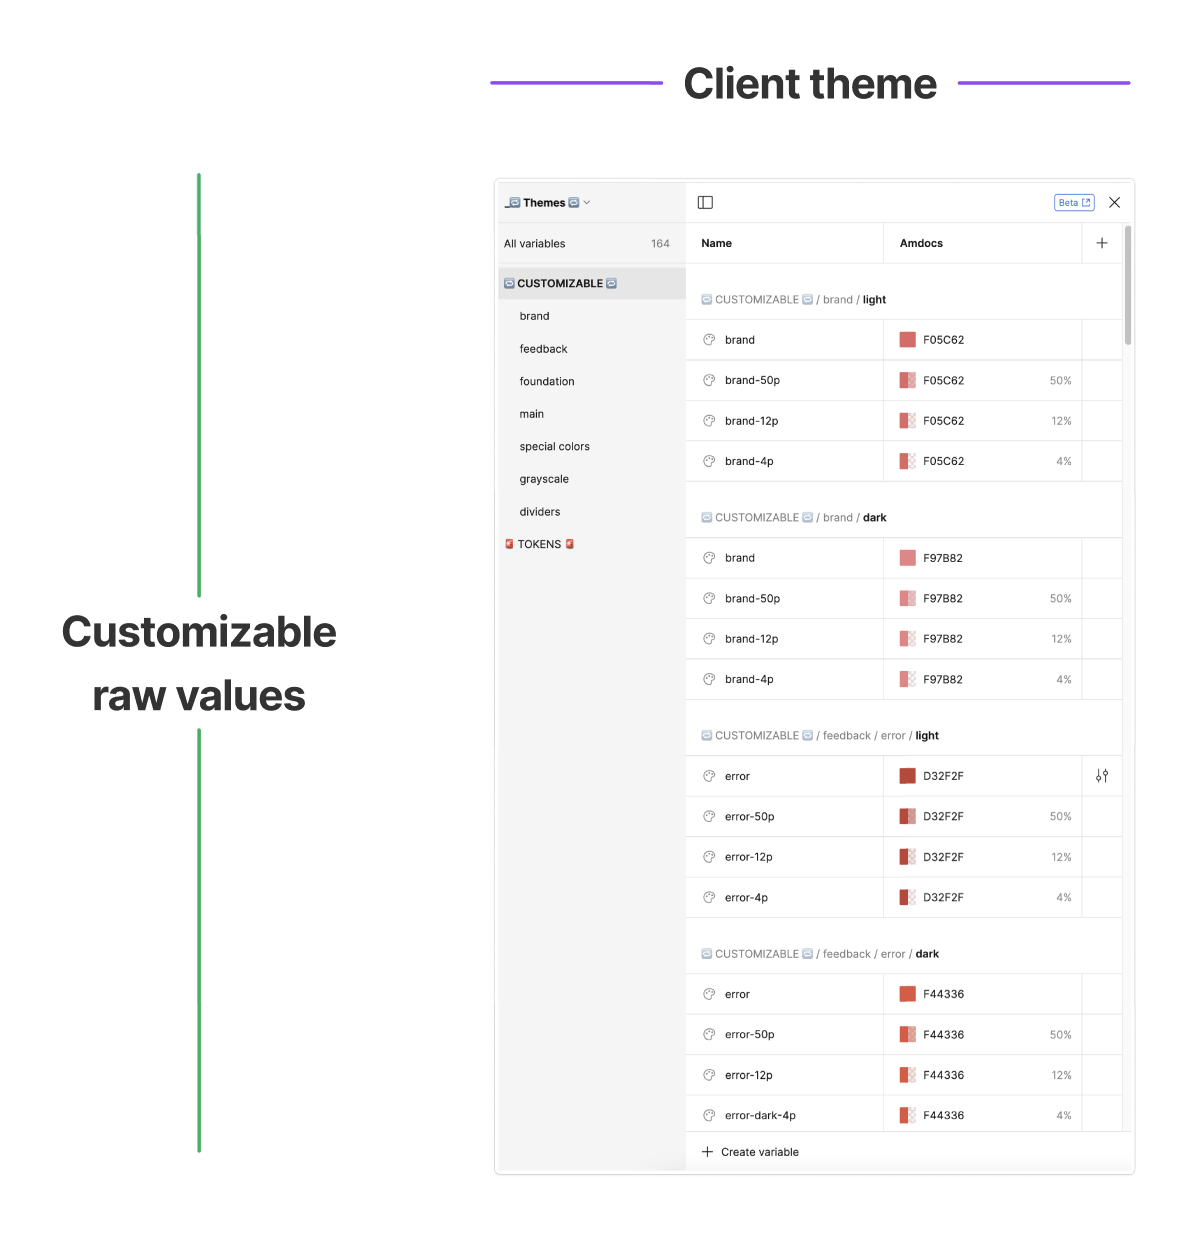
Task: Click the palette icon next to brand-12p dark
Action: (709, 639)
